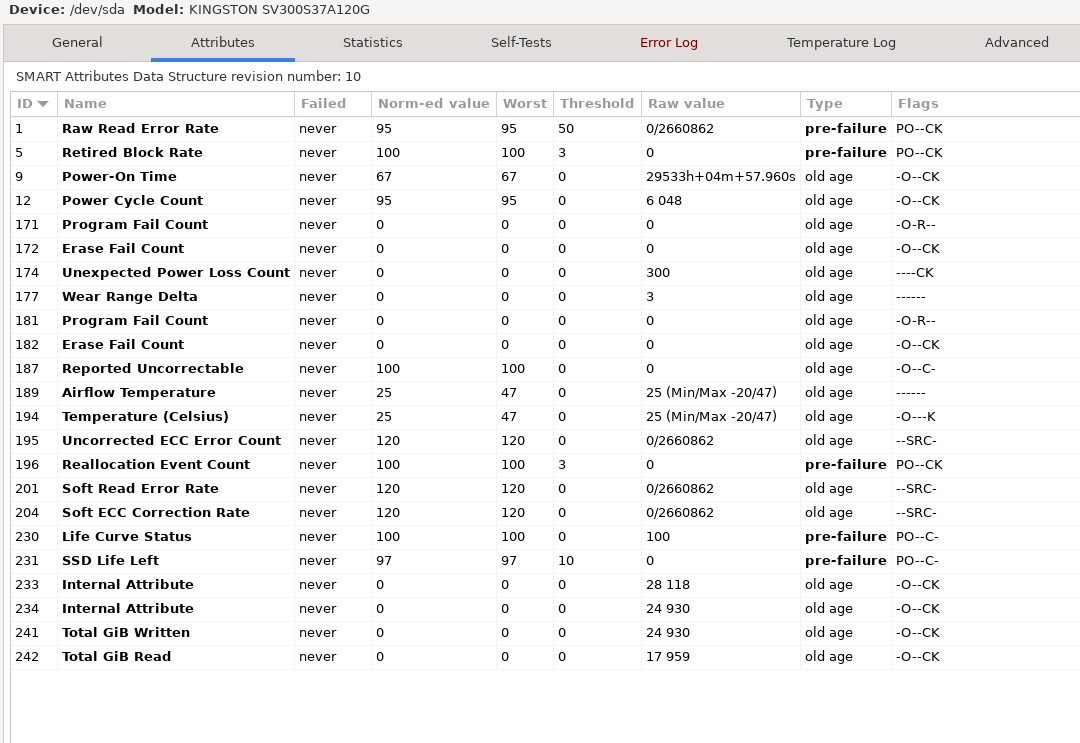
Task: Select the Wear Range Delta row
Action: tap(546, 297)
